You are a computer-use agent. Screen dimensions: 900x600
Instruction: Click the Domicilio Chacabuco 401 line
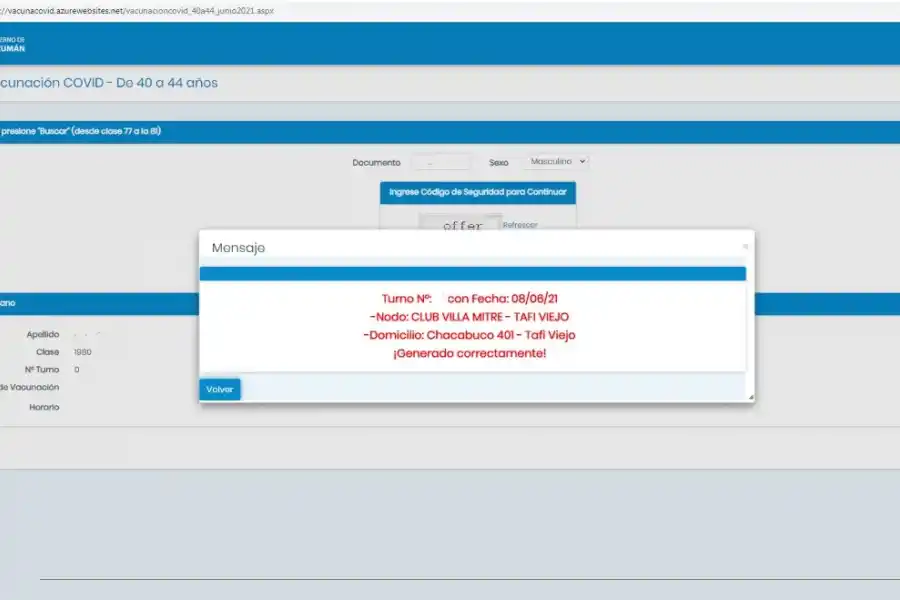(470, 335)
